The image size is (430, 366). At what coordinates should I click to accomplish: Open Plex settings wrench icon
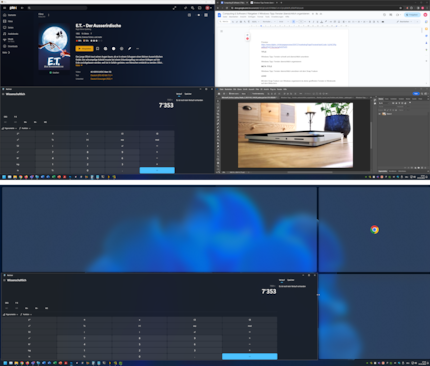pos(192,8)
